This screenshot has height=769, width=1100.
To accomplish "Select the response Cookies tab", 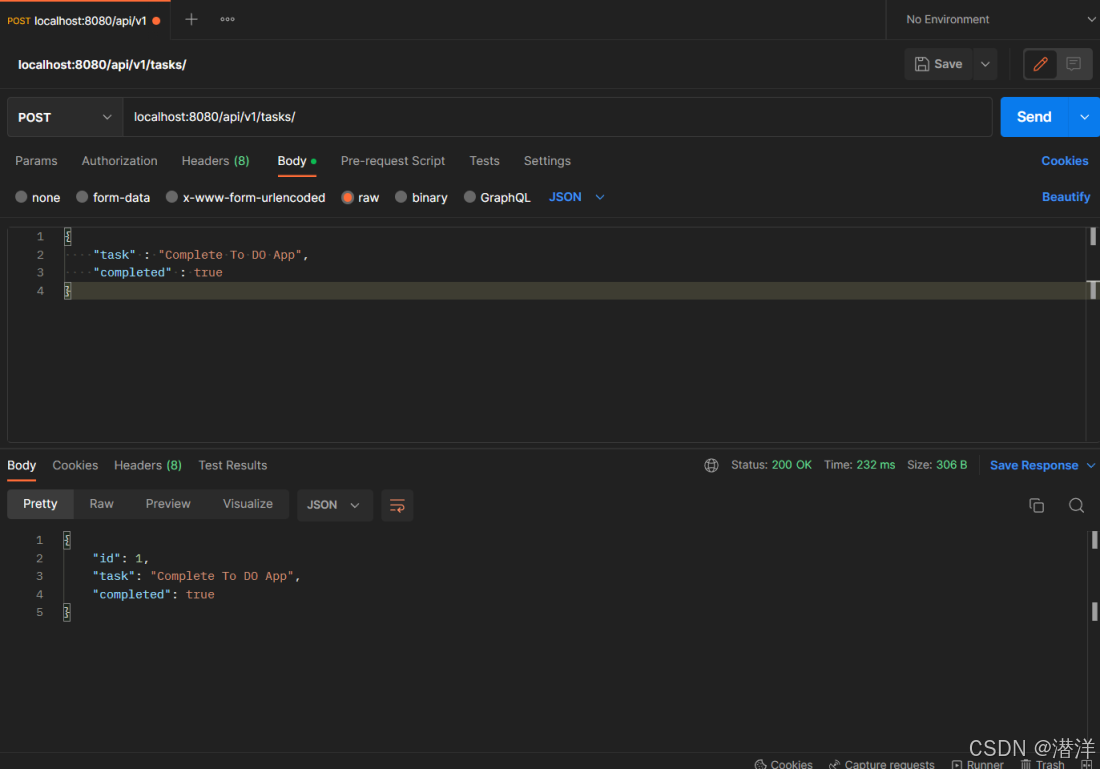I will tap(75, 465).
